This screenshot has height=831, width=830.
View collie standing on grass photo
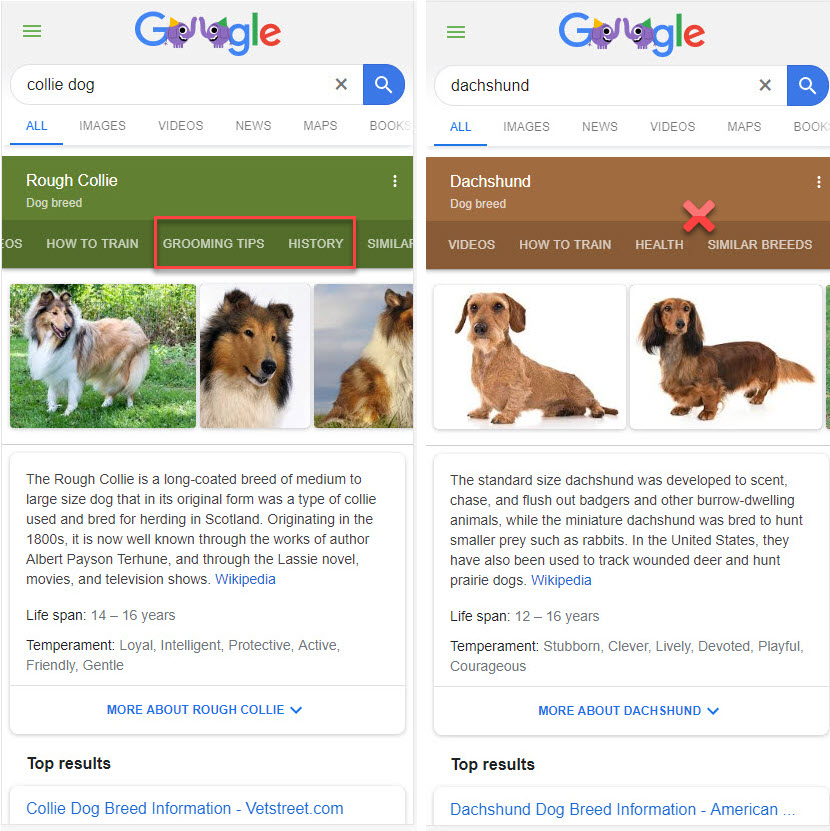click(x=103, y=356)
